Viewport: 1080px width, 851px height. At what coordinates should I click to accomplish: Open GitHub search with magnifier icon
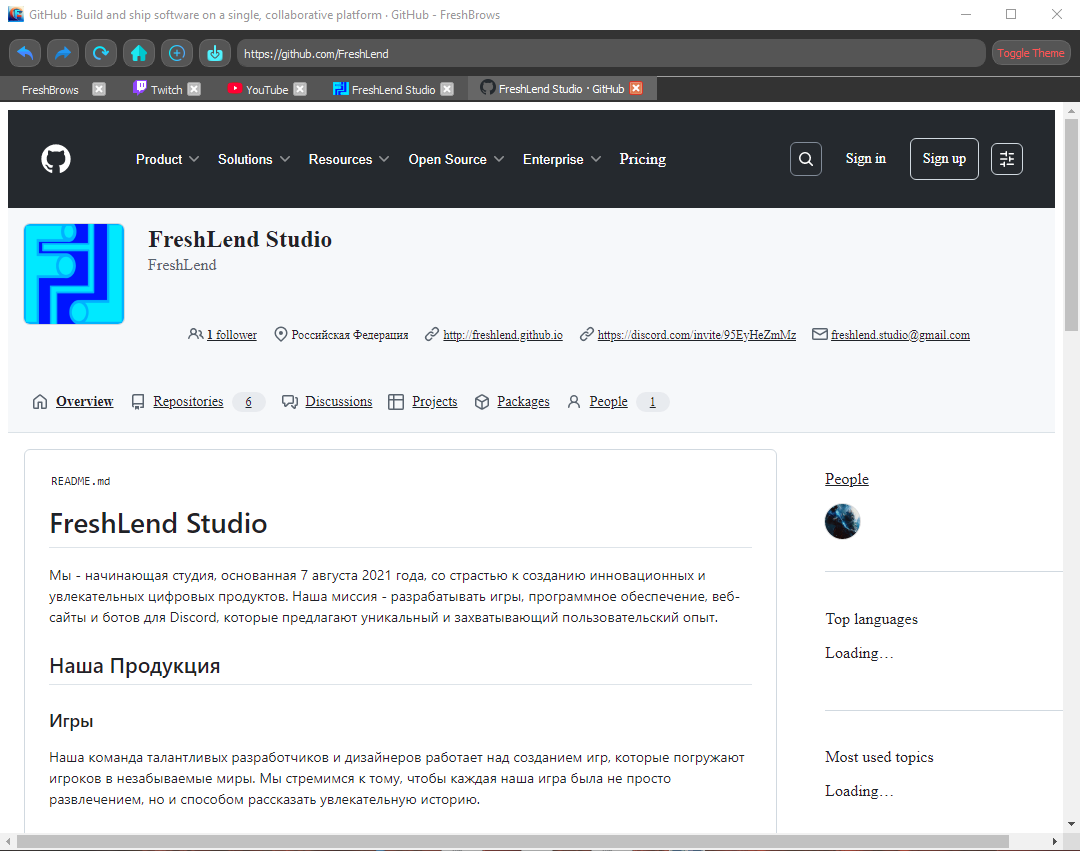tap(806, 159)
